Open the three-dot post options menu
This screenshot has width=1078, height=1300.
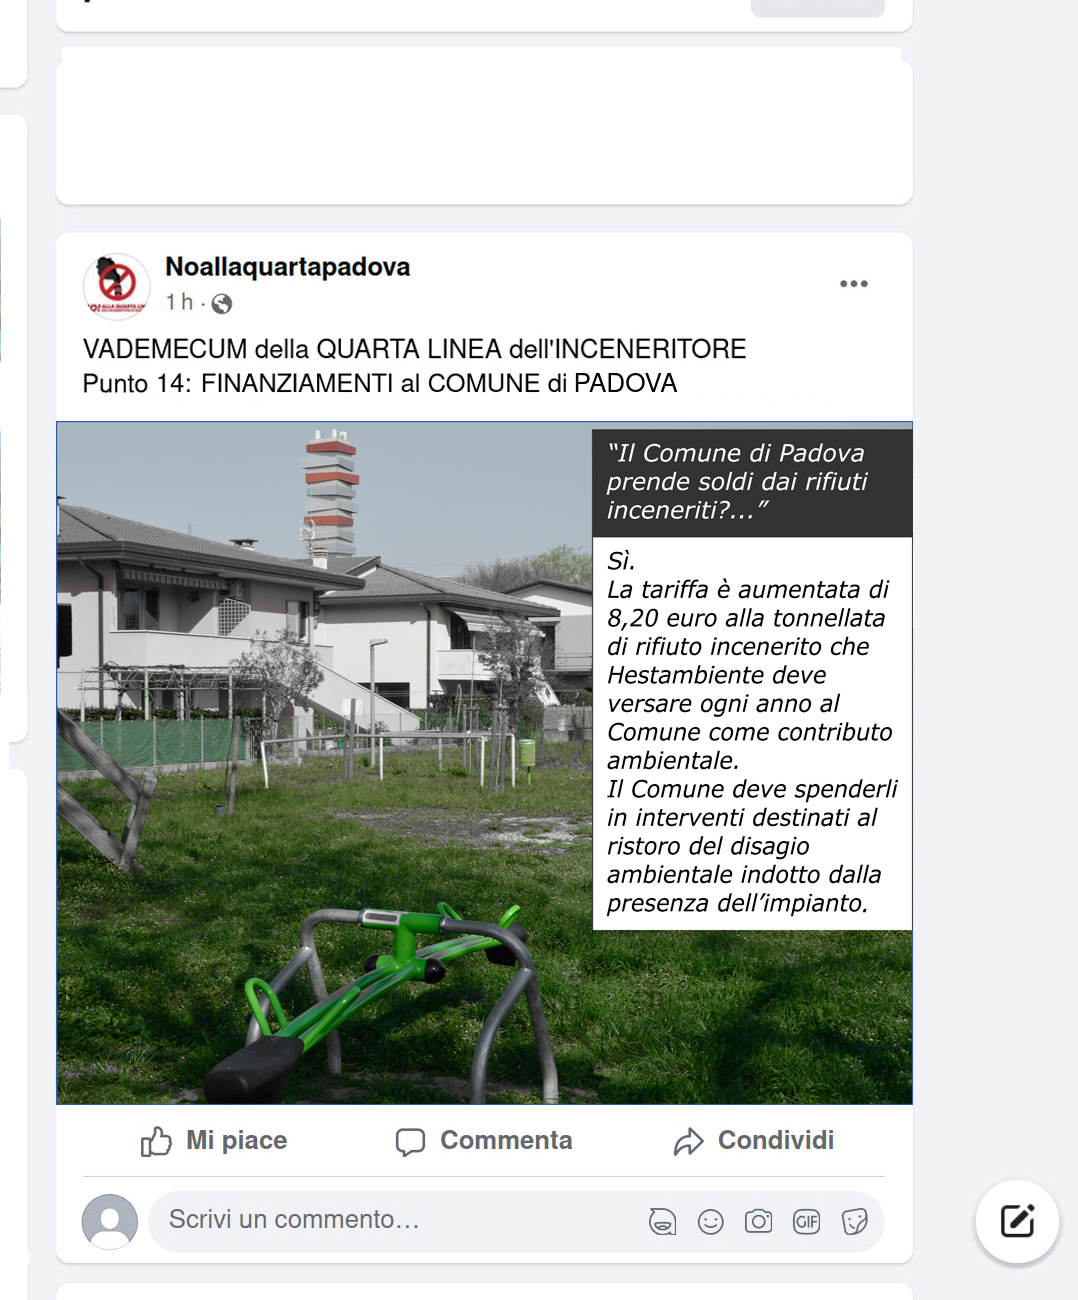[x=853, y=284]
